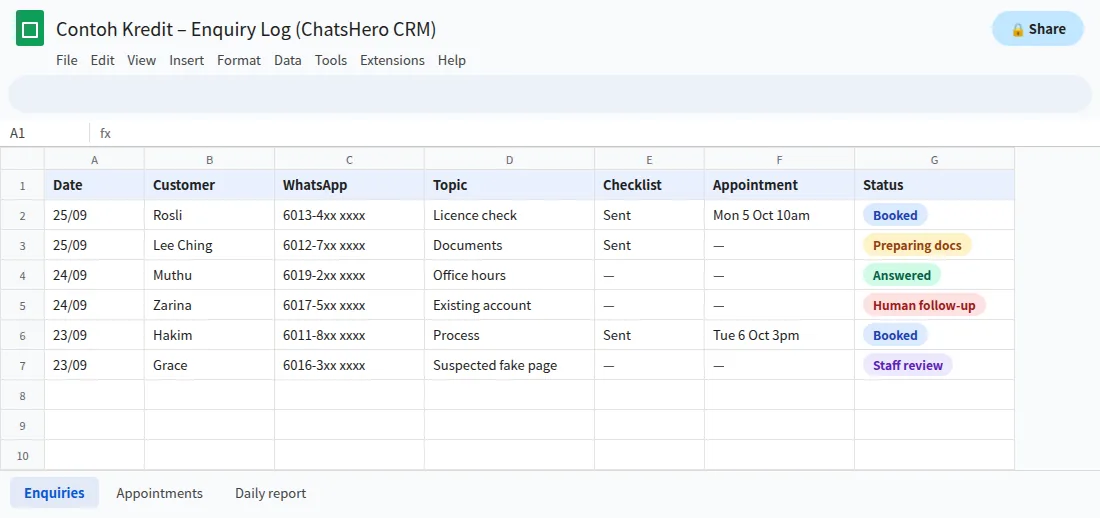Click the Office hours topic cell

[x=510, y=275]
